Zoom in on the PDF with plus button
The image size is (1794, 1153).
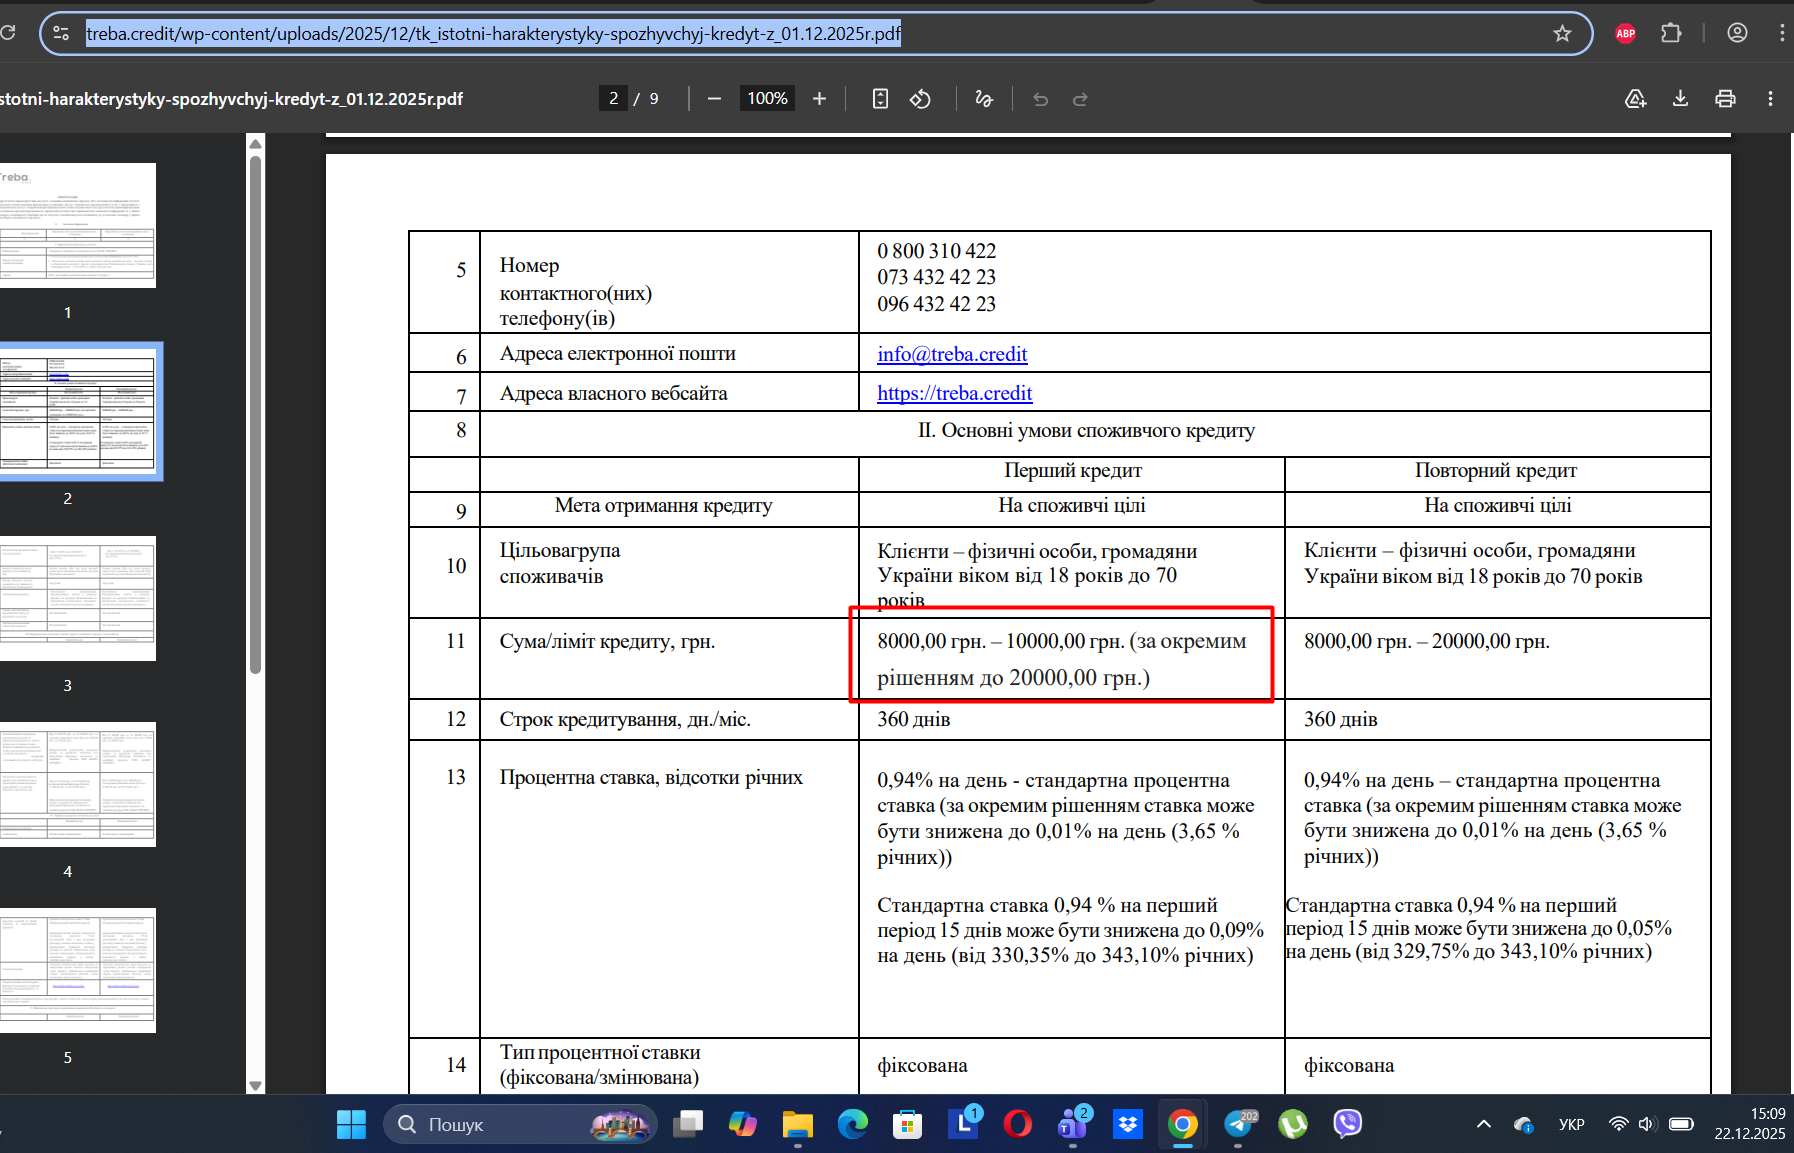819,98
